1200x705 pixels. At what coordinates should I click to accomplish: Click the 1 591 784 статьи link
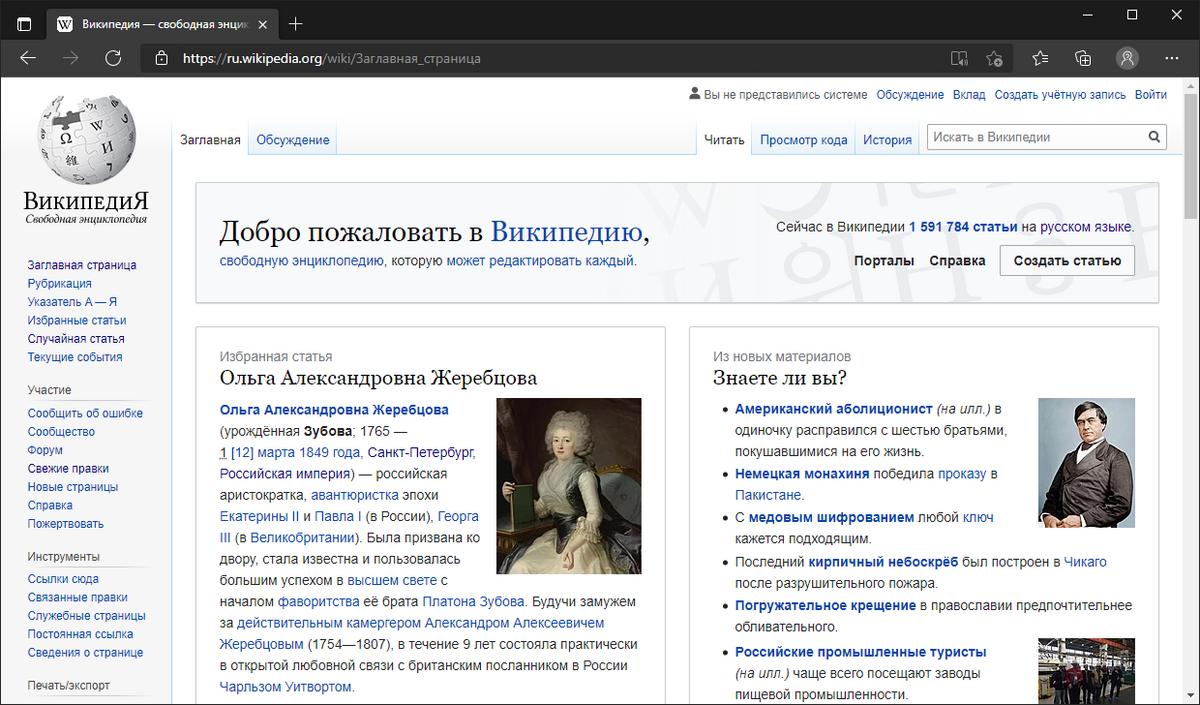[x=962, y=227]
